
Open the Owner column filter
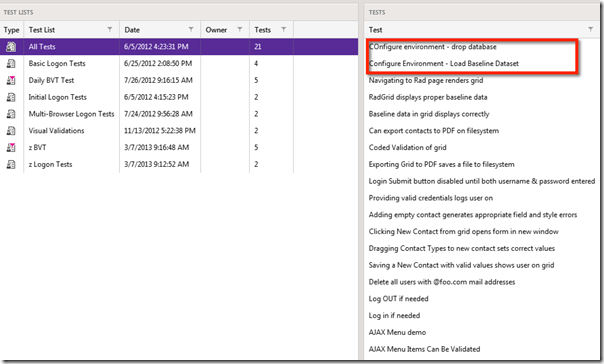pos(240,30)
